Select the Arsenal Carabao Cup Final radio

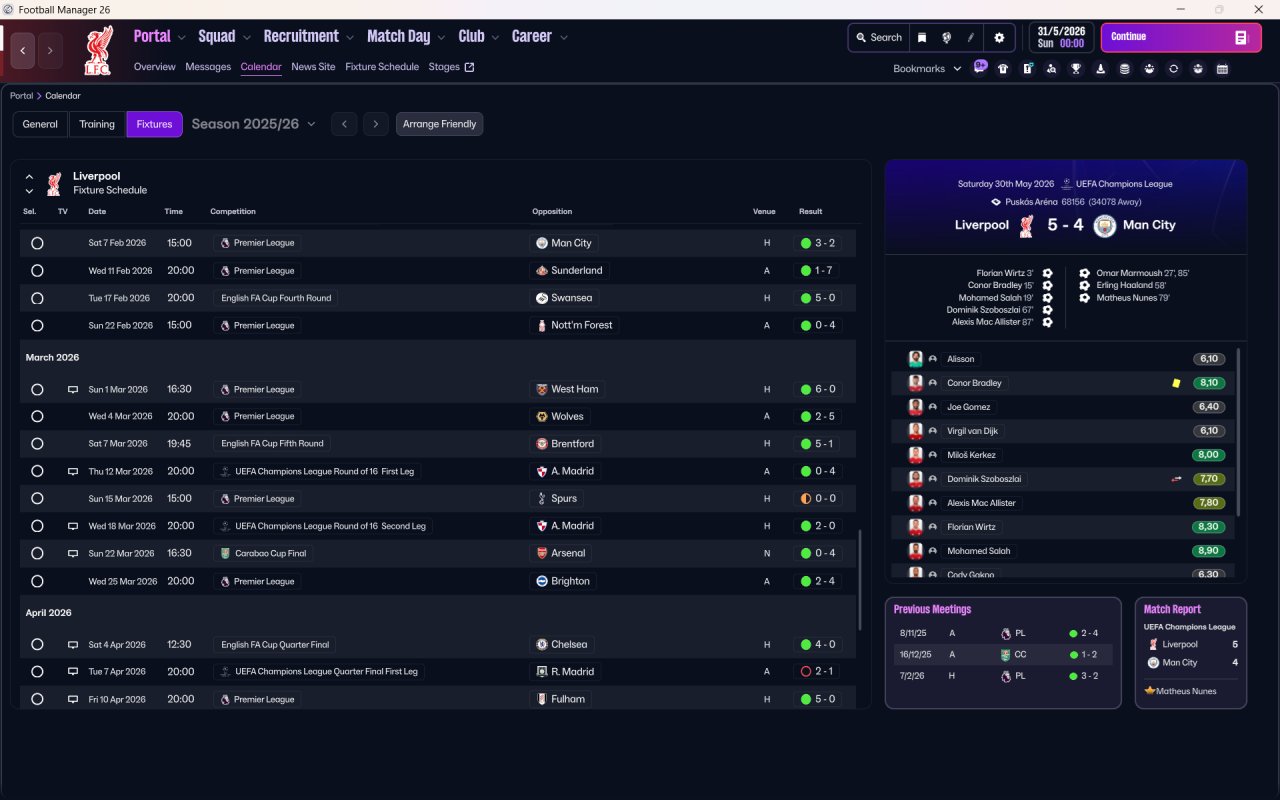click(37, 553)
